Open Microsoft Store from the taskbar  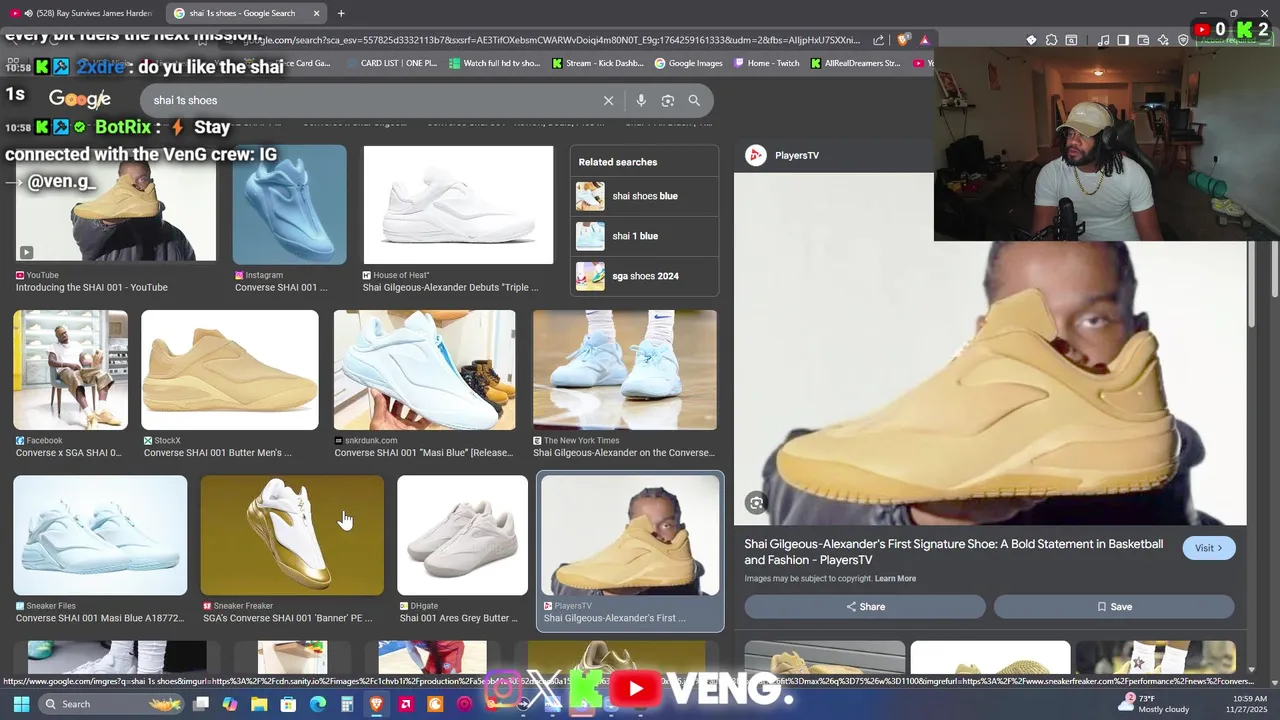pyautogui.click(x=288, y=704)
